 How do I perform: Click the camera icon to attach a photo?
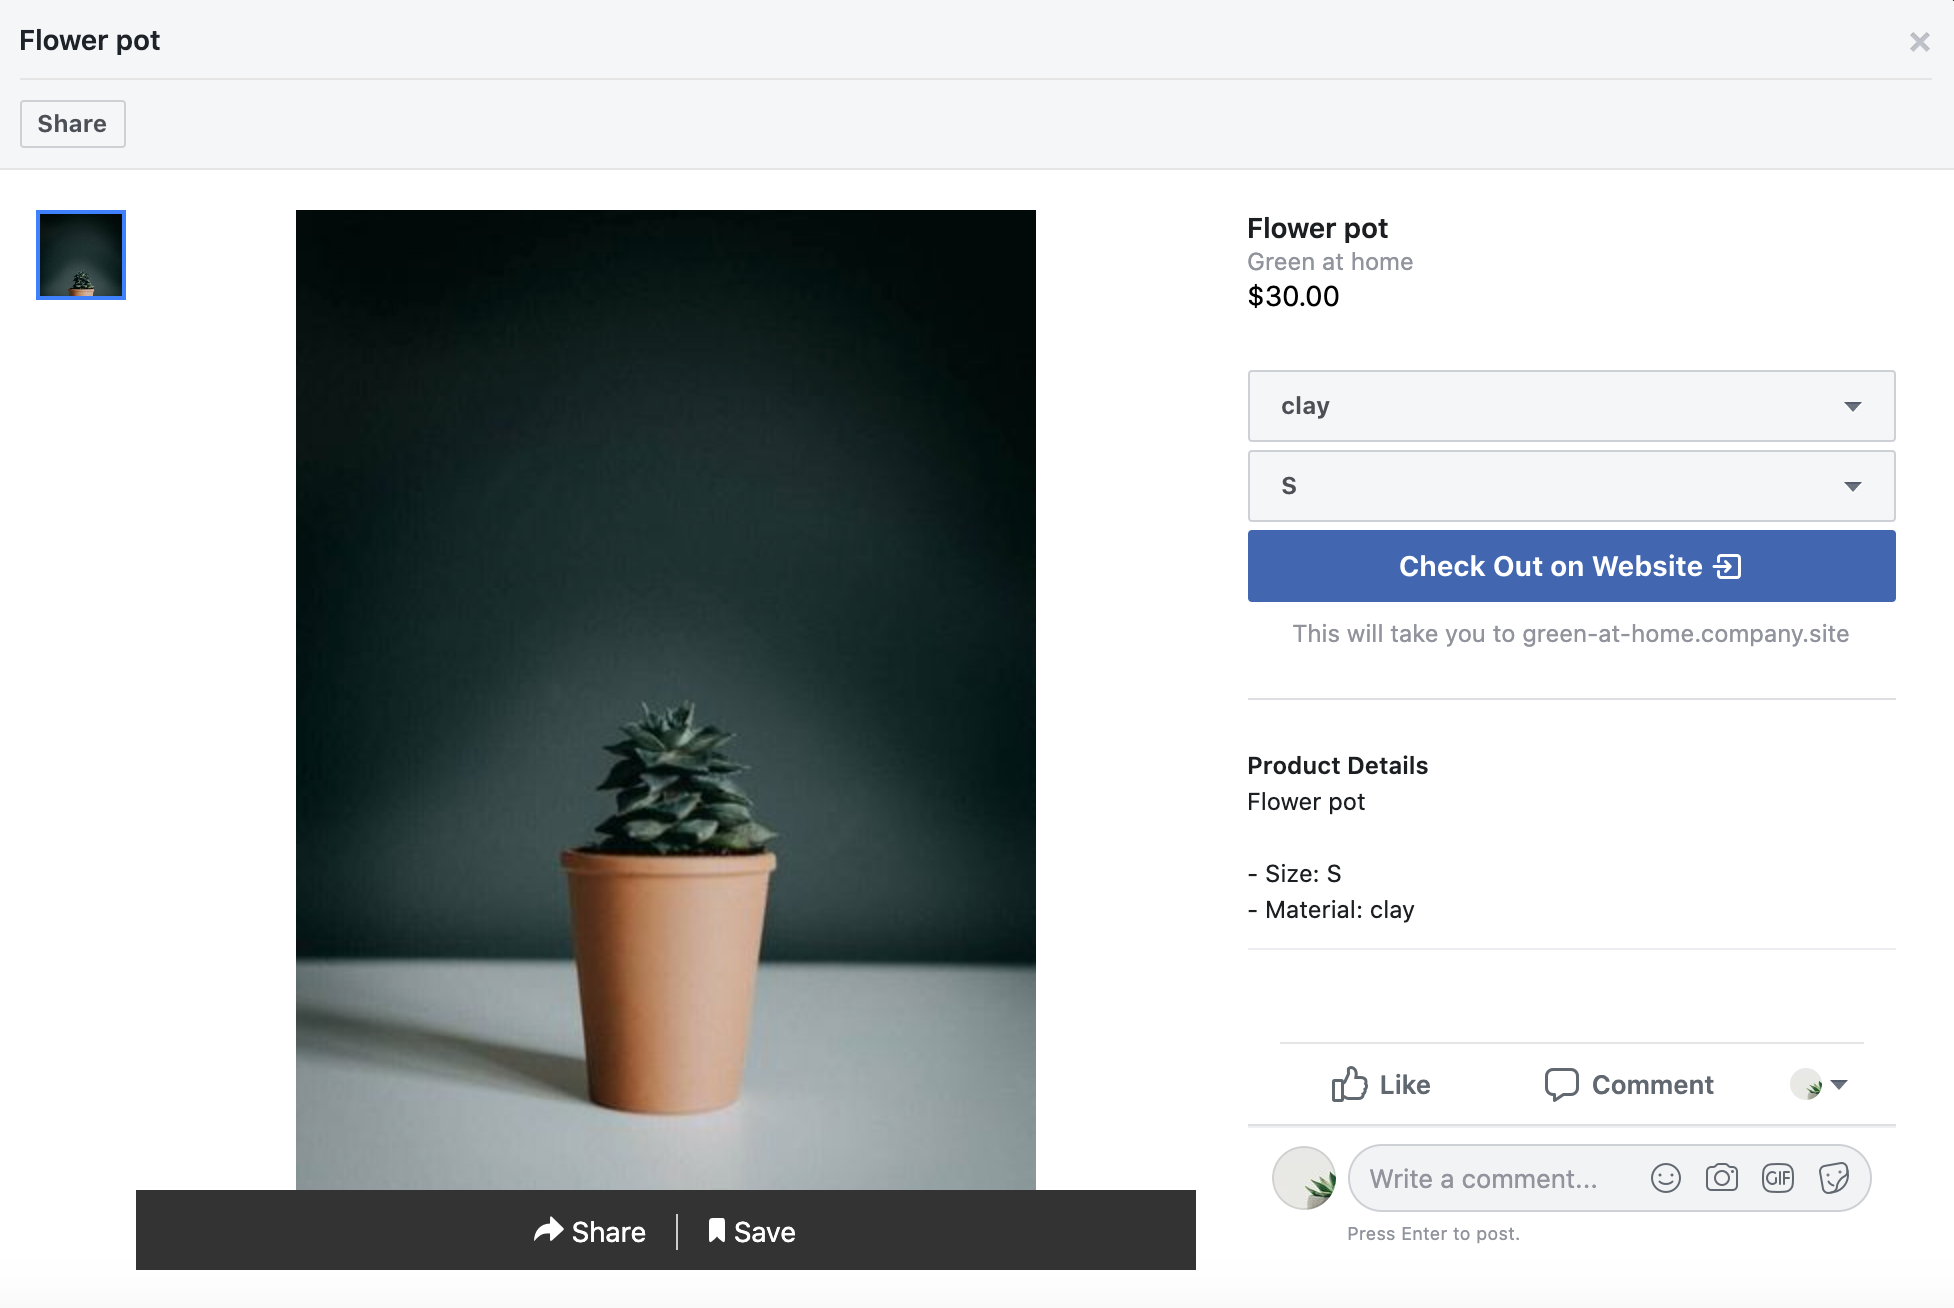click(1722, 1178)
